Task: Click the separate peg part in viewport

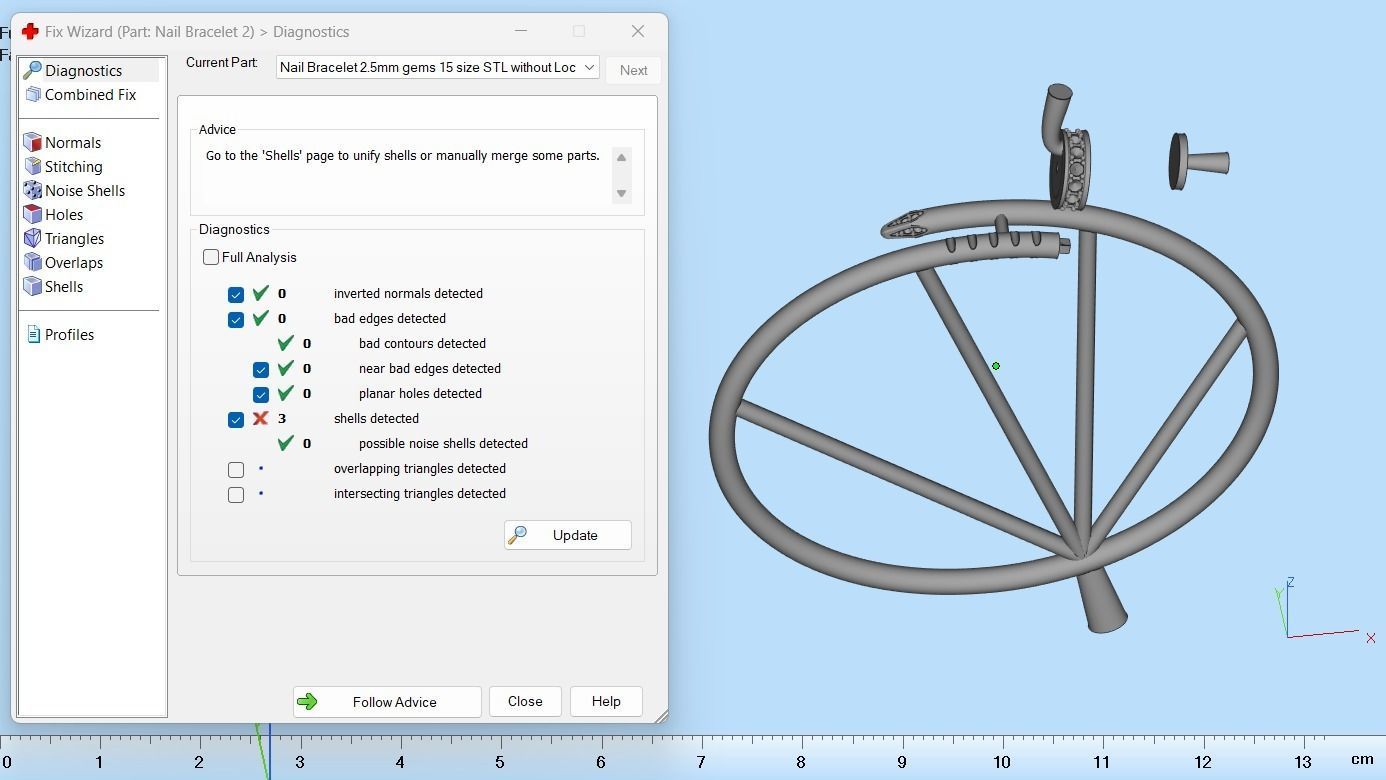Action: pos(1198,162)
